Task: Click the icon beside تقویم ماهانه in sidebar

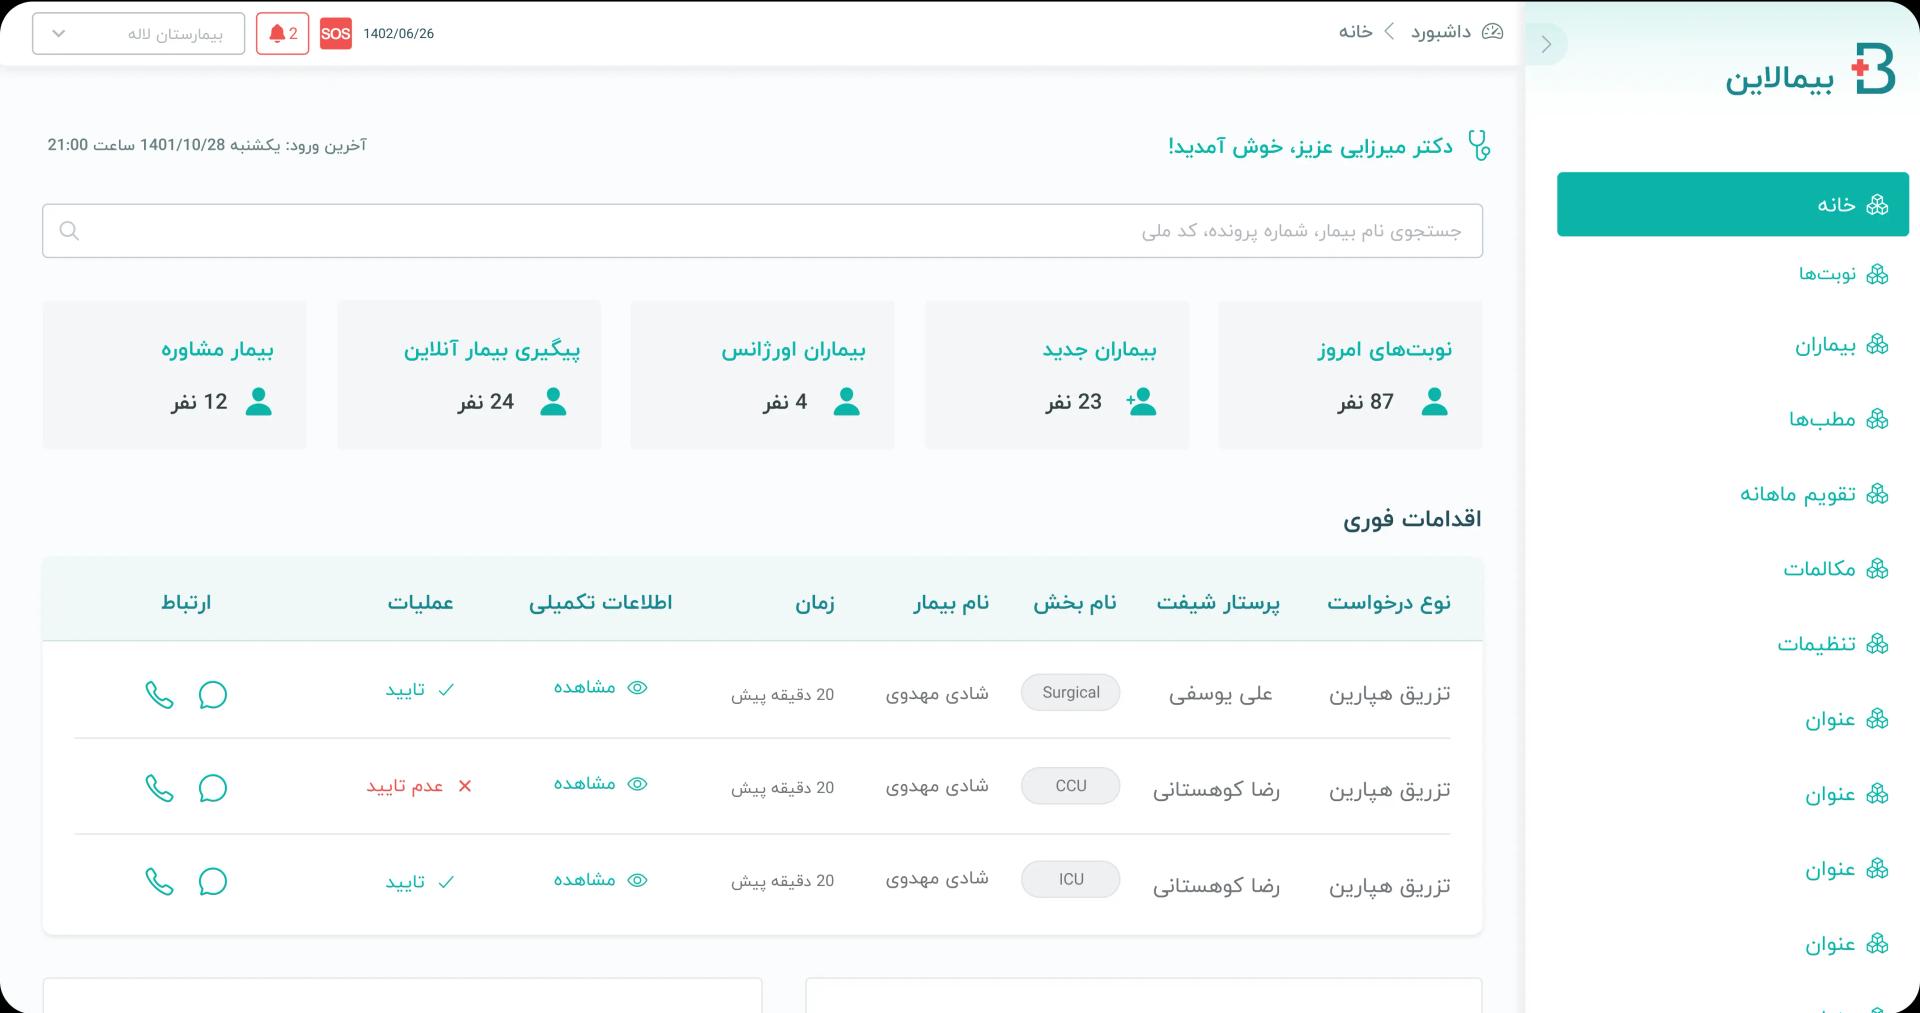Action: (x=1877, y=494)
